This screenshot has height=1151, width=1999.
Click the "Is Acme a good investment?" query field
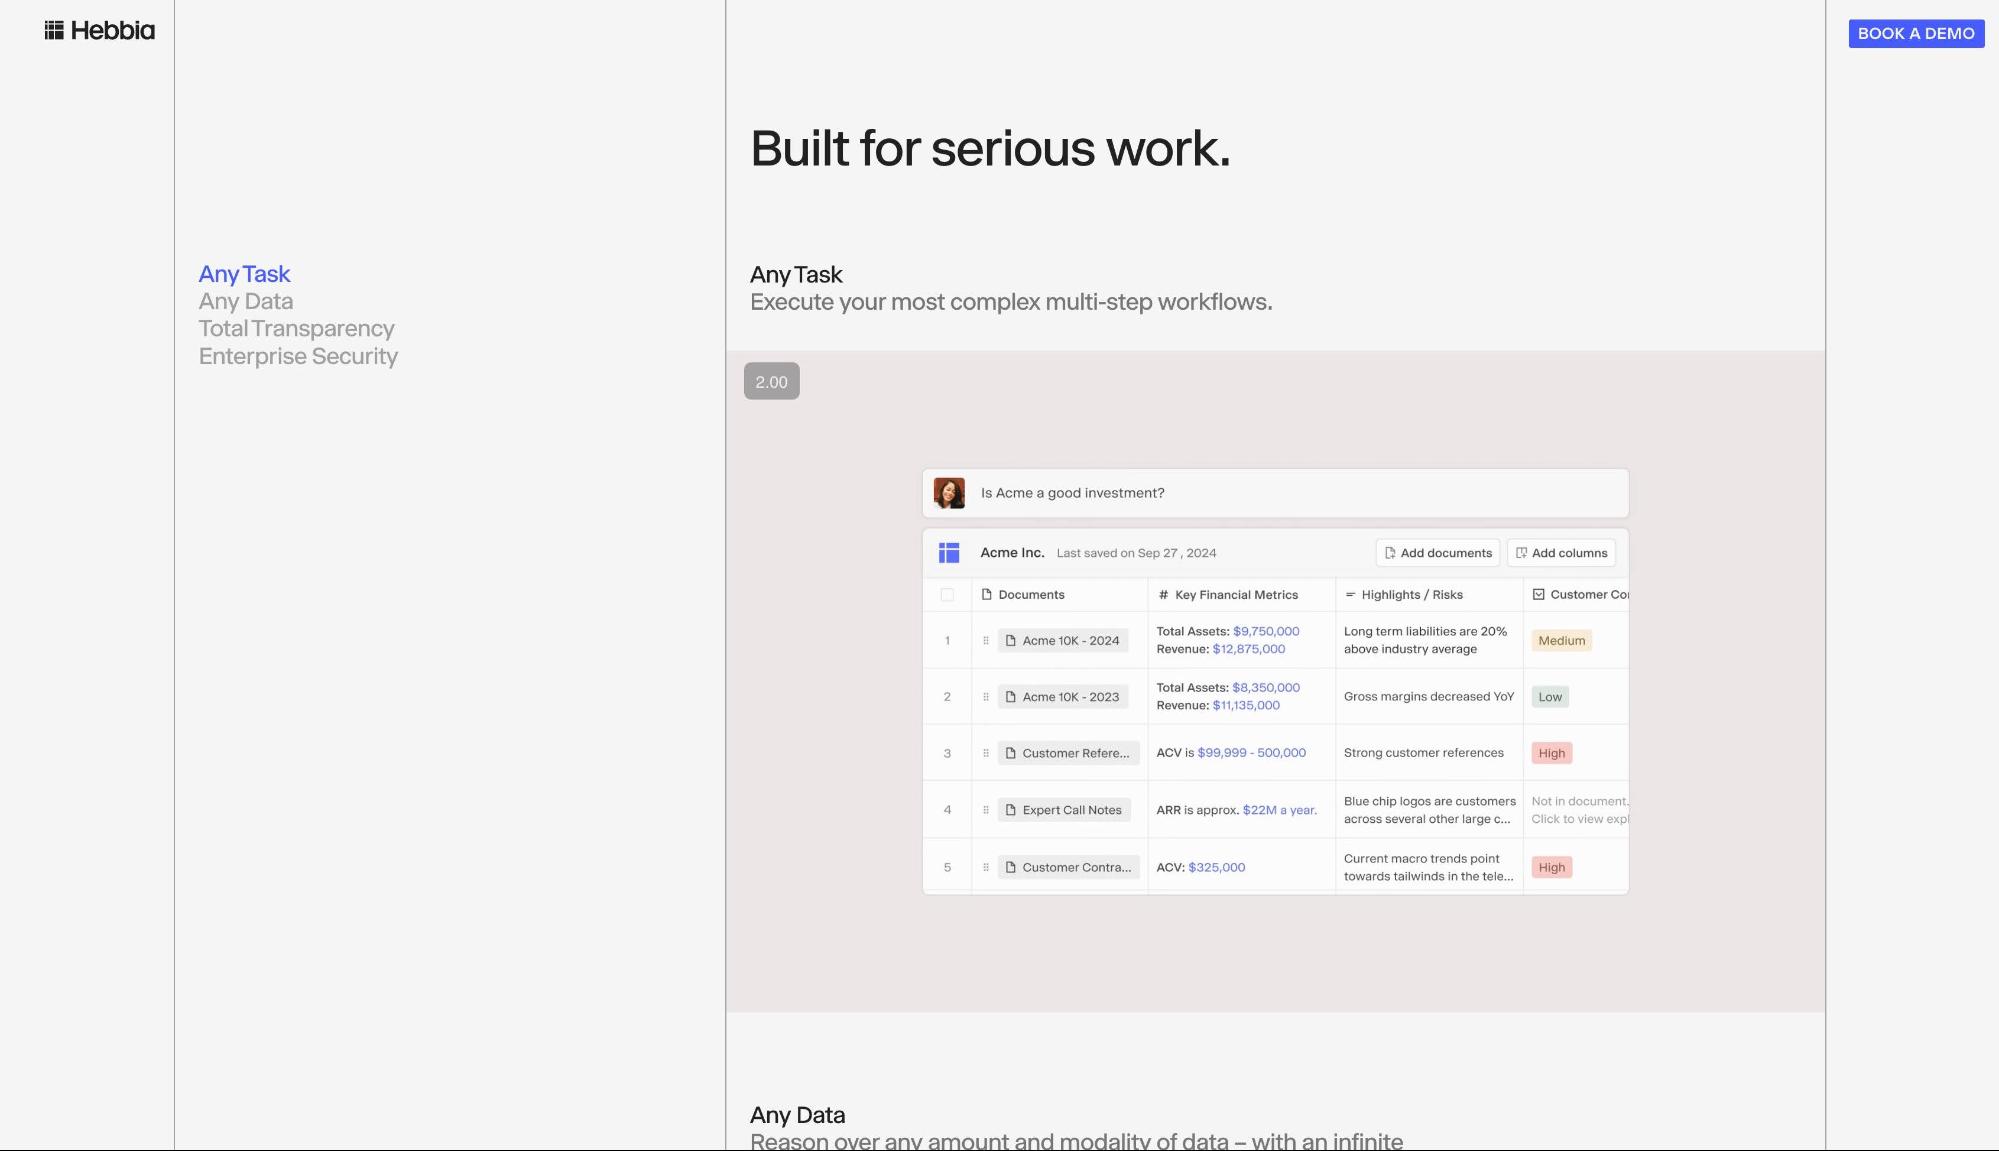[x=1290, y=493]
